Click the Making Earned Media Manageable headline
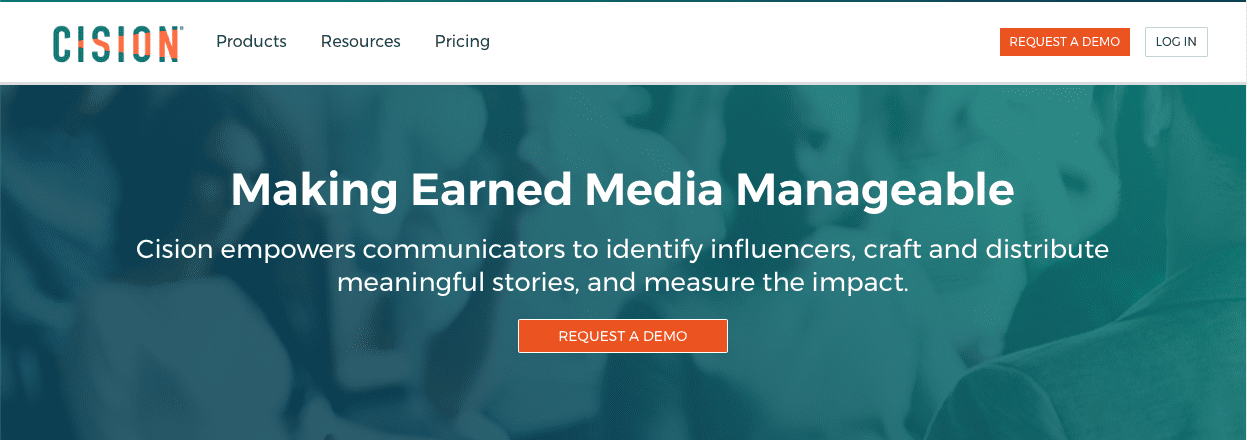1248x440 pixels. [x=622, y=190]
